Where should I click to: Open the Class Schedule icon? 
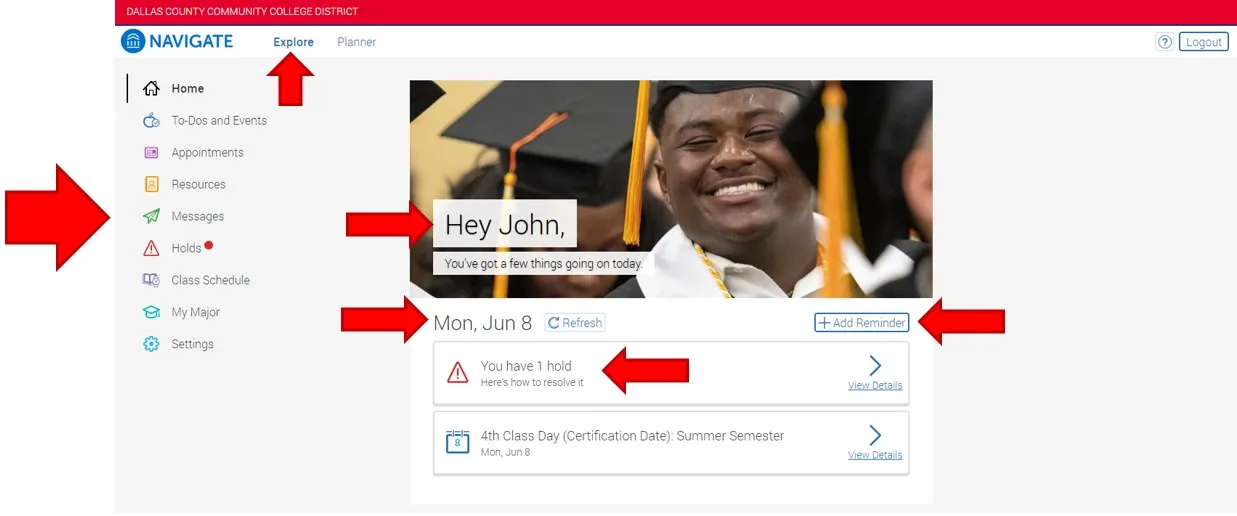pyautogui.click(x=152, y=281)
